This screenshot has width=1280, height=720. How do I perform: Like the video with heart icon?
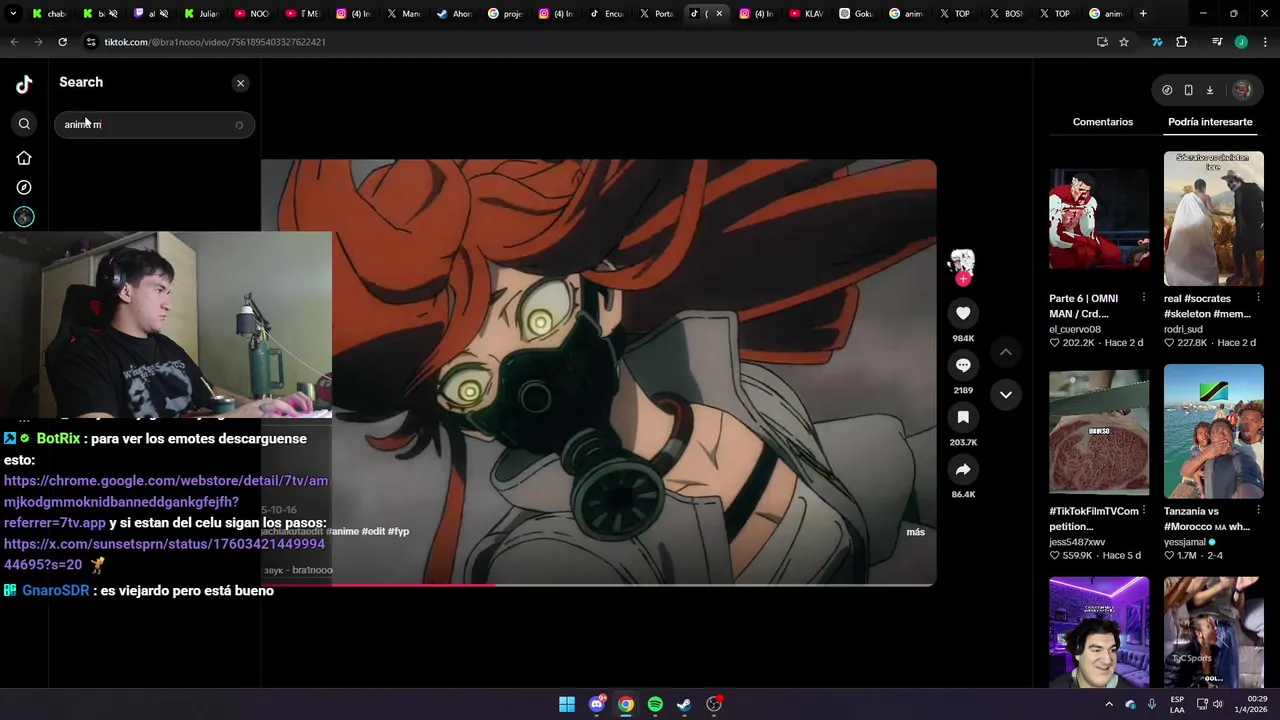click(x=963, y=314)
